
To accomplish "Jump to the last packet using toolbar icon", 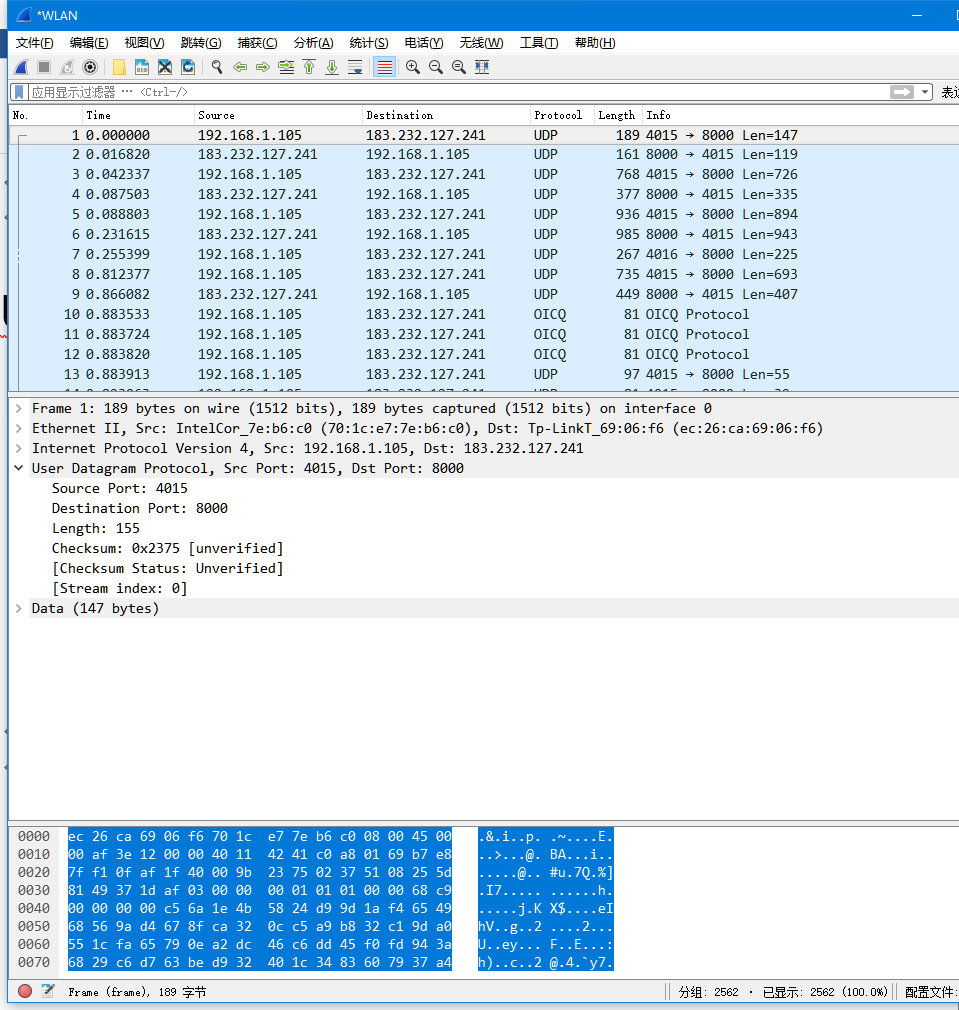I will 332,67.
